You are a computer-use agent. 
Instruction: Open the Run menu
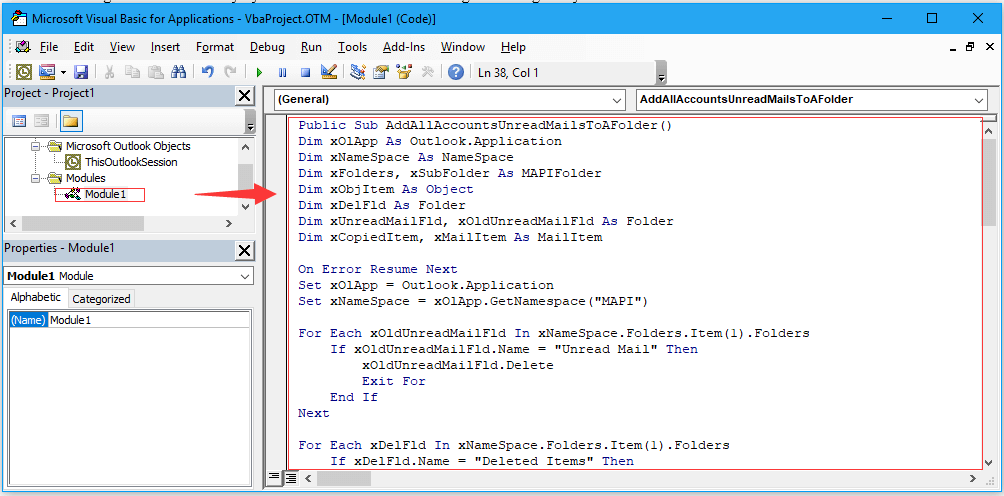[311, 47]
